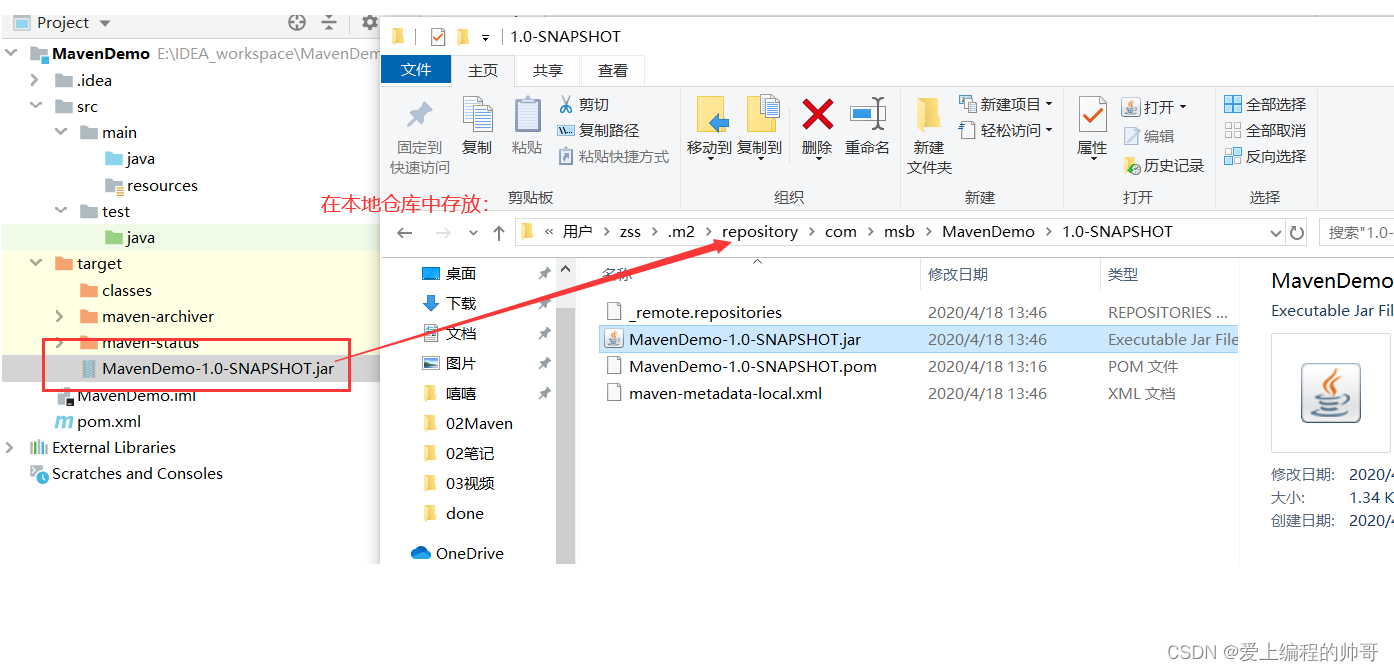This screenshot has width=1394, height=671.
Task: Click the Refresh button beside address bar
Action: pyautogui.click(x=1297, y=233)
